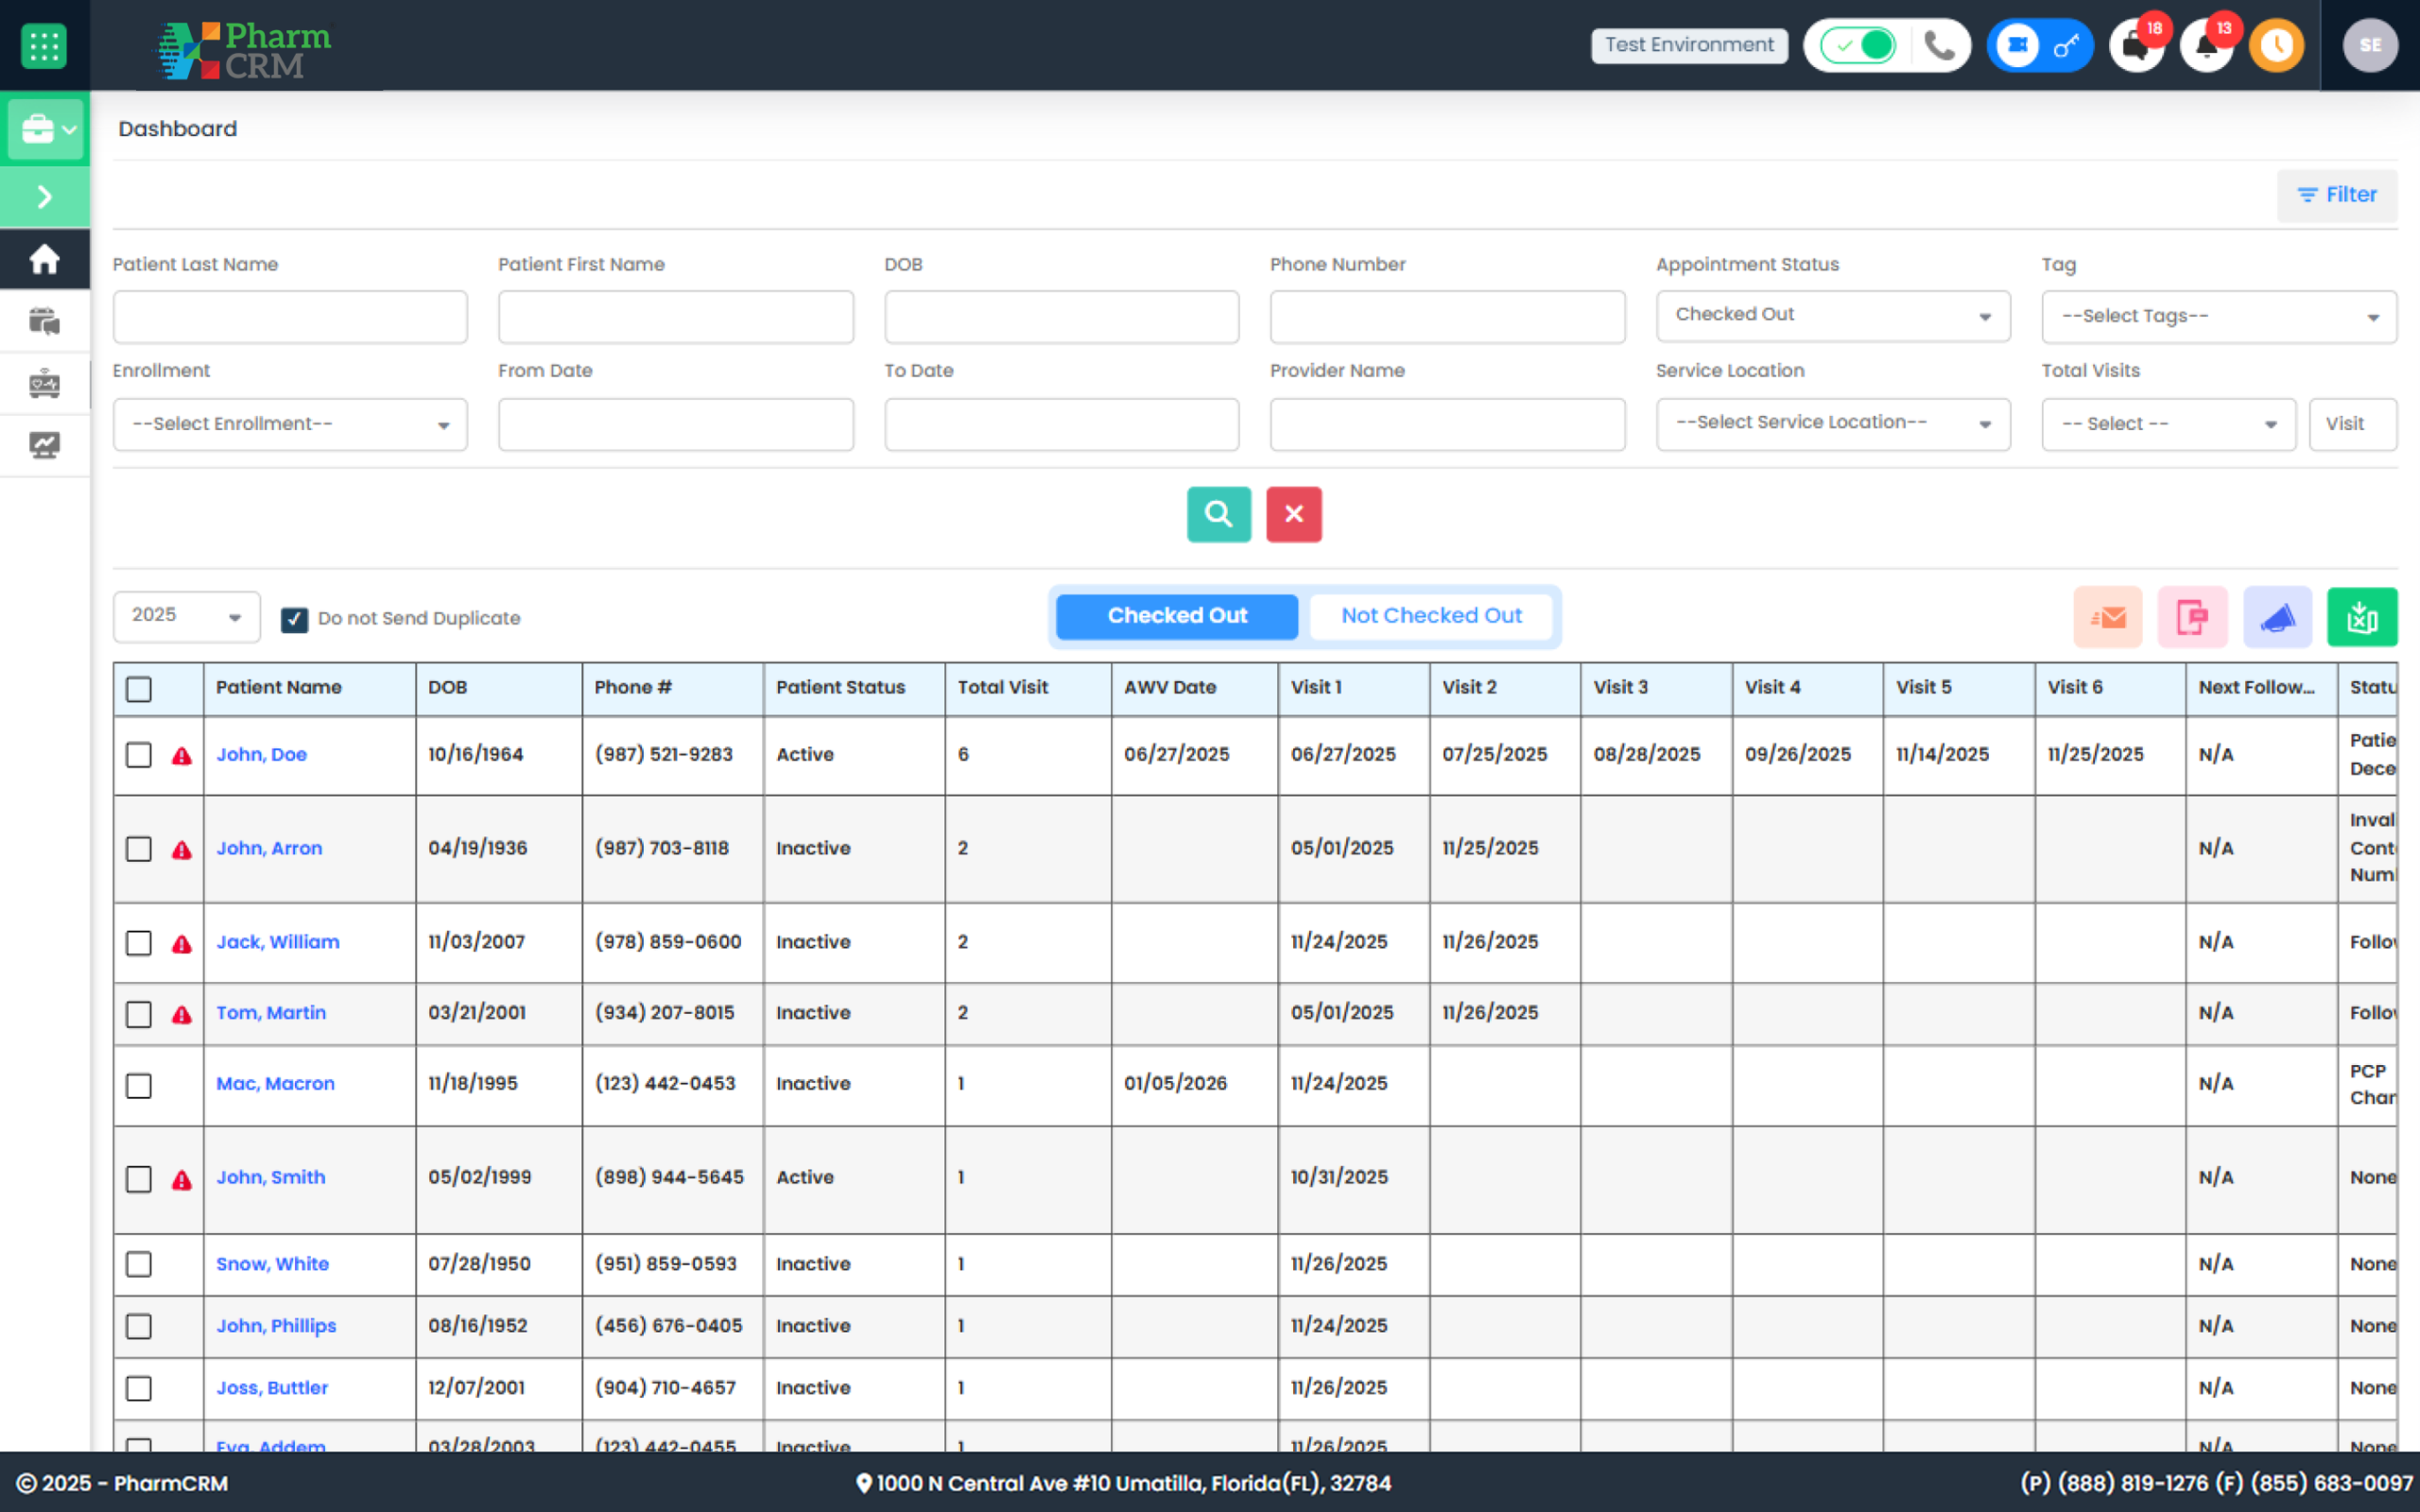Toggle the green availability switch in header

(x=1857, y=46)
